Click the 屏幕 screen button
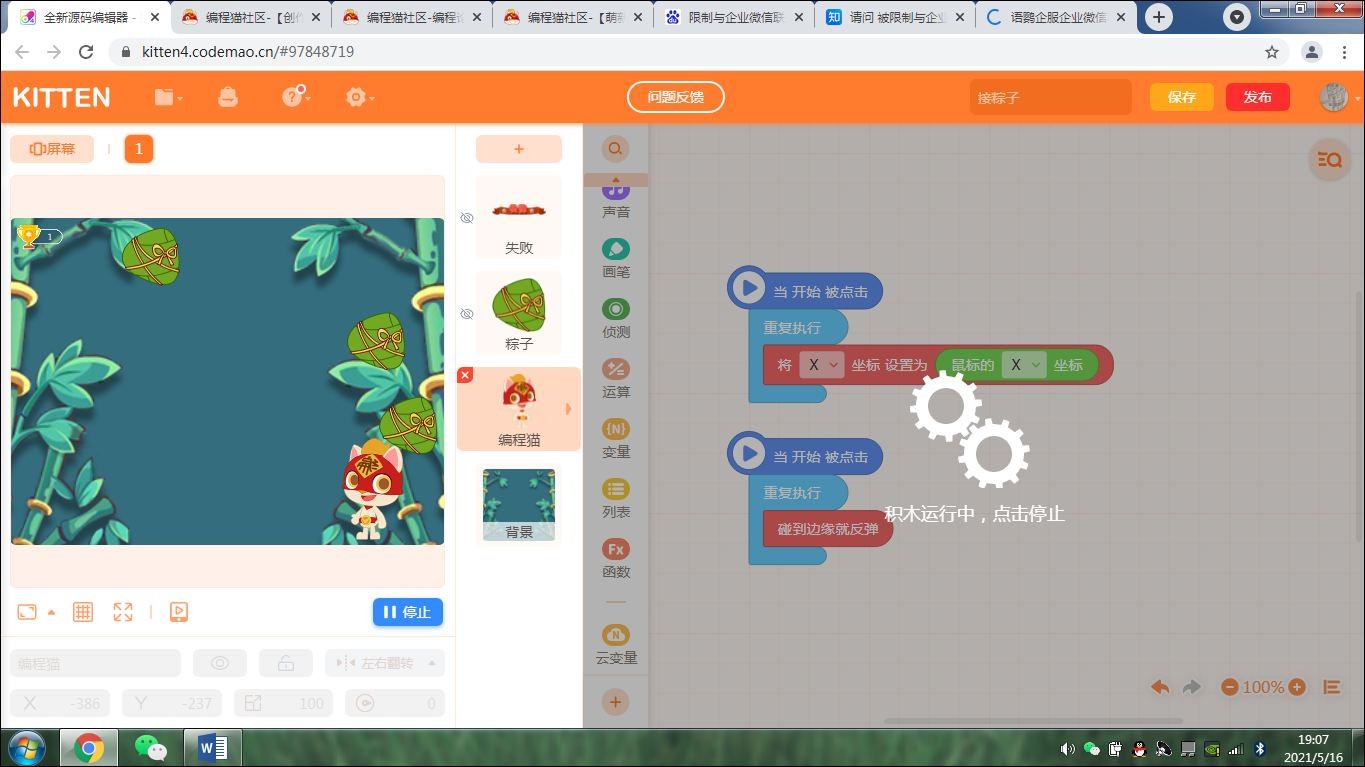Image resolution: width=1365 pixels, height=767 pixels. [x=52, y=149]
